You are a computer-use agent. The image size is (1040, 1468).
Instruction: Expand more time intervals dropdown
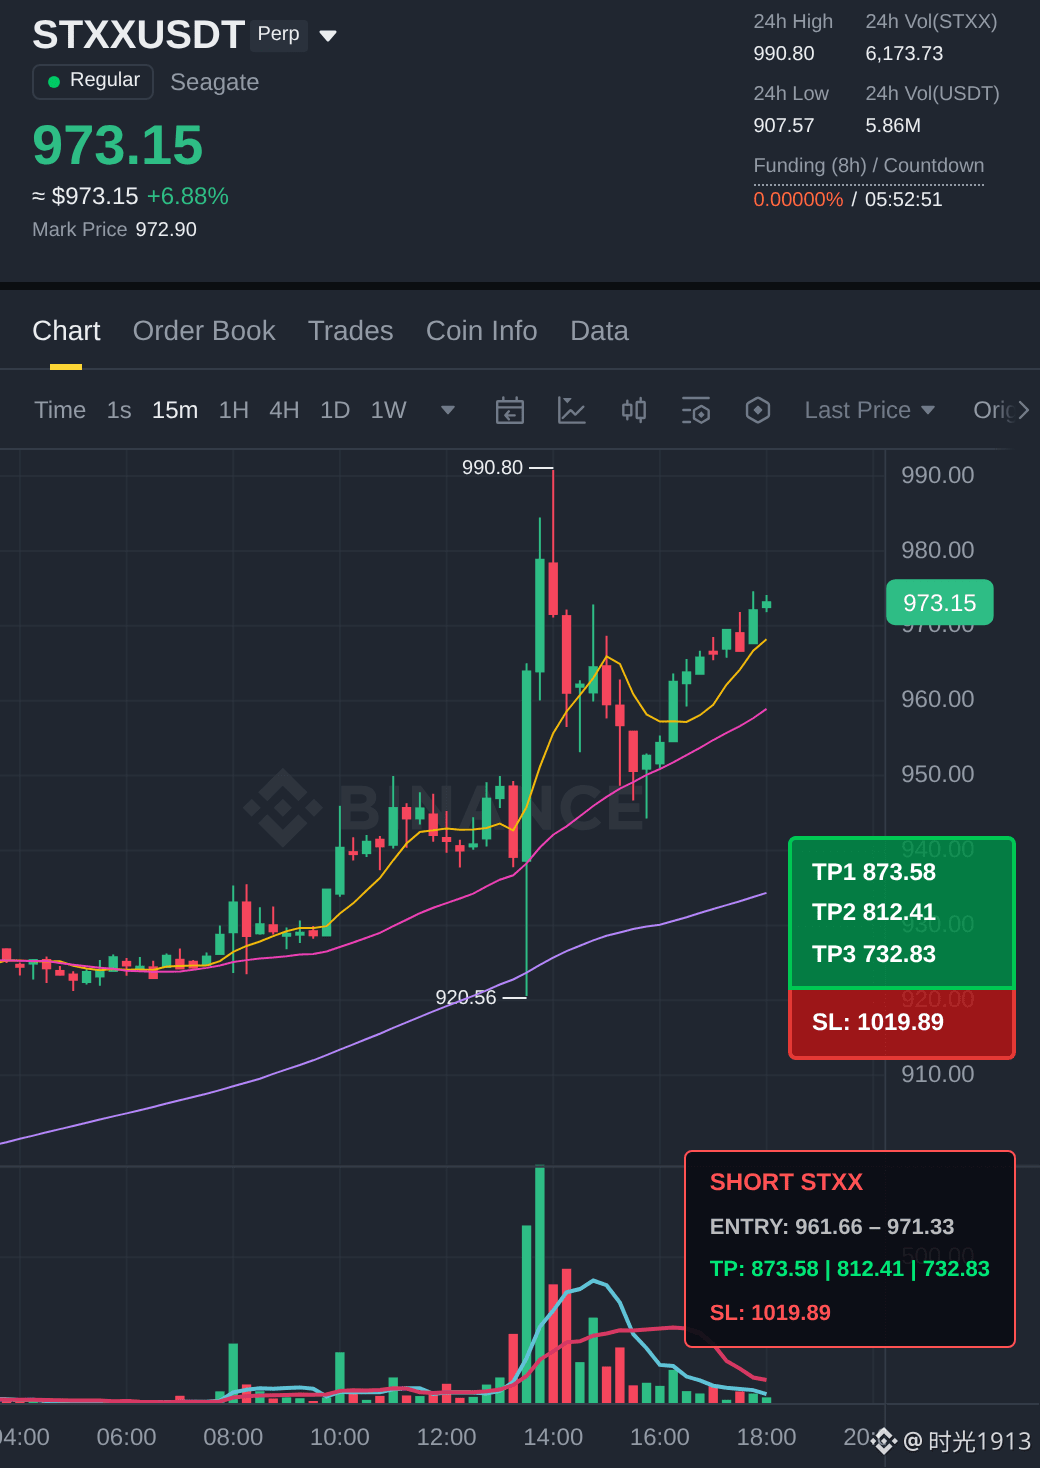(x=448, y=410)
